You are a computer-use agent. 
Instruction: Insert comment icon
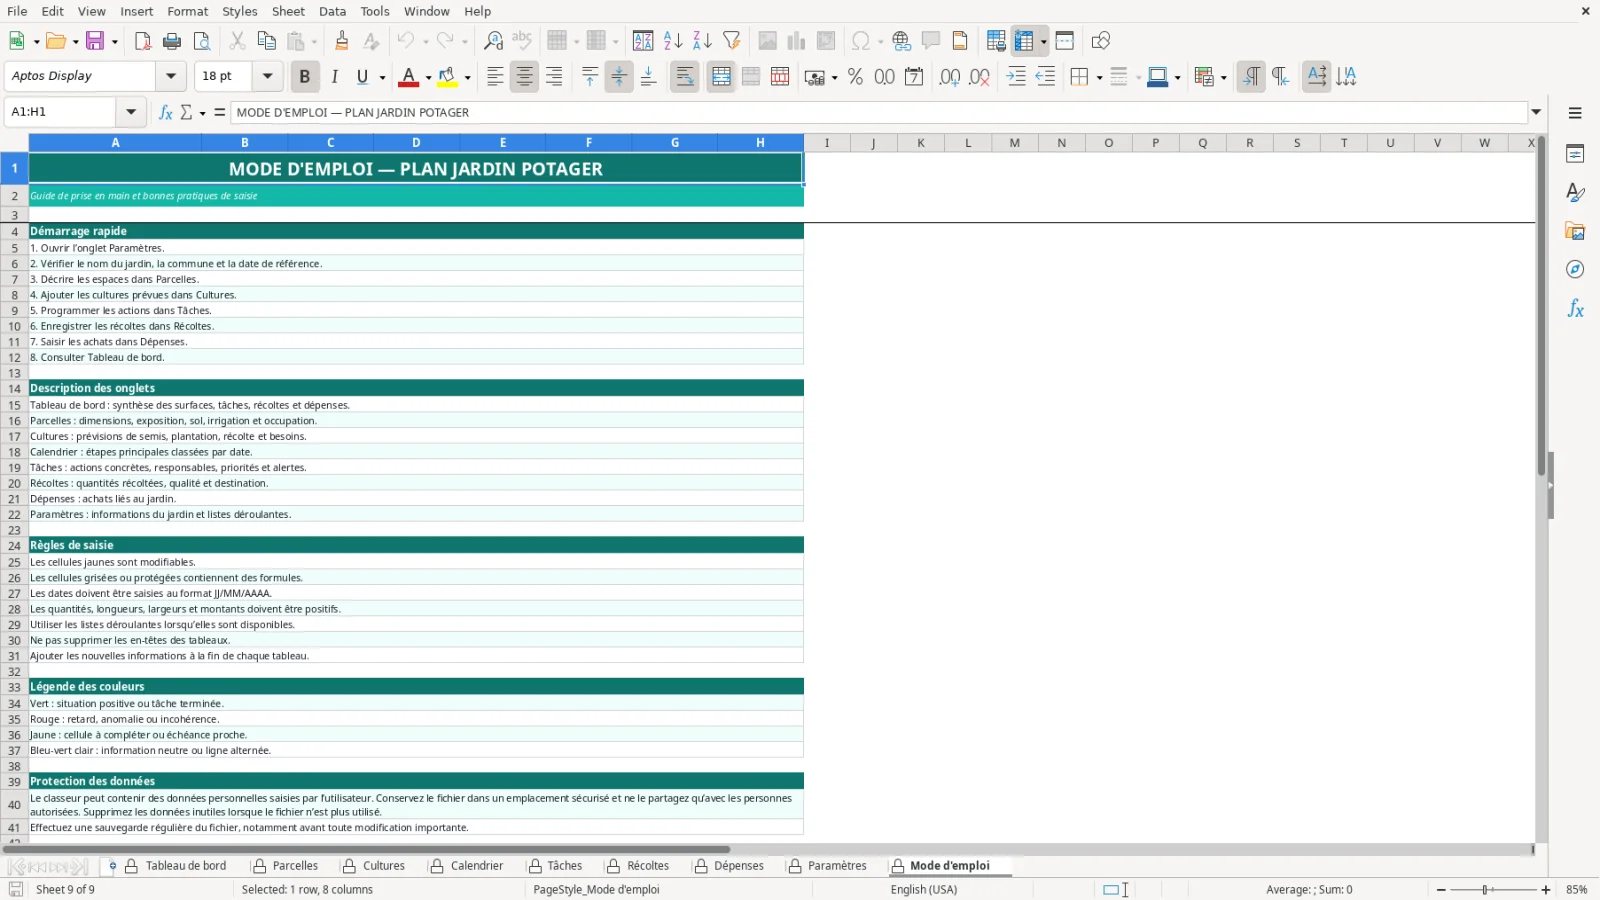[x=931, y=41]
